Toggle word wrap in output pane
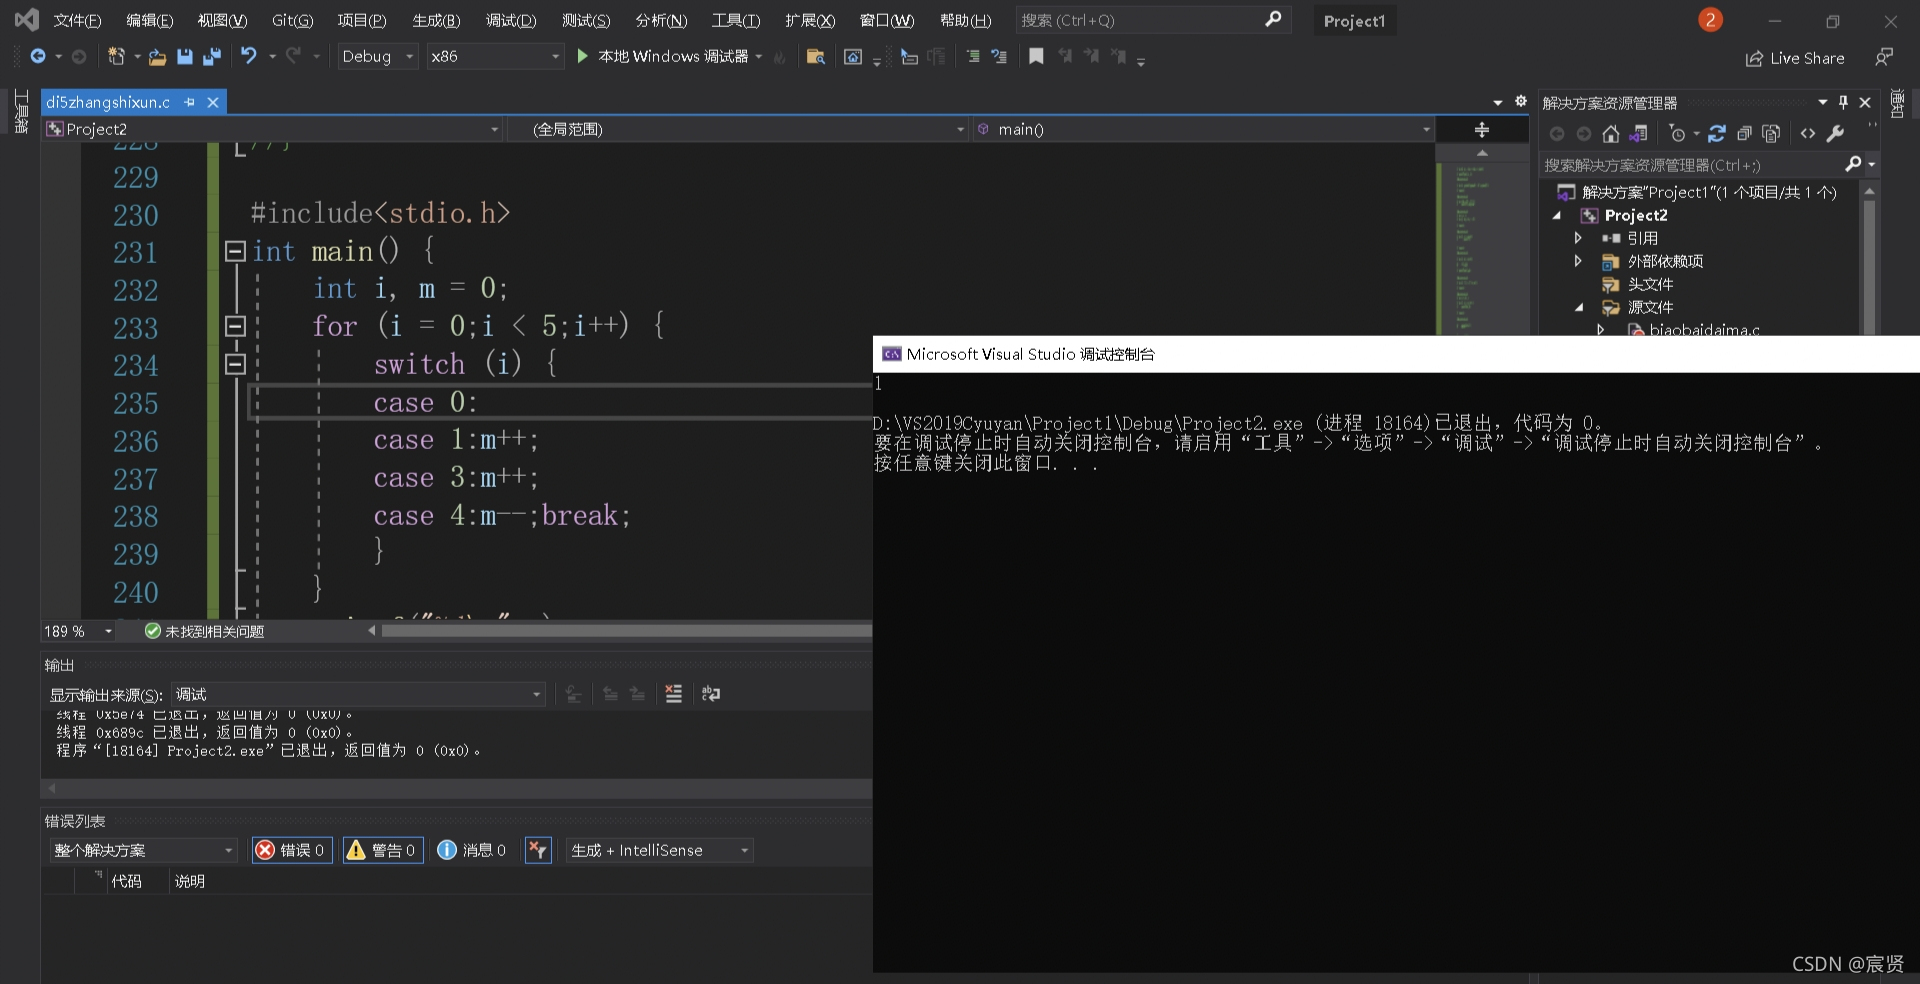The height and width of the screenshot is (984, 1920). 711,694
